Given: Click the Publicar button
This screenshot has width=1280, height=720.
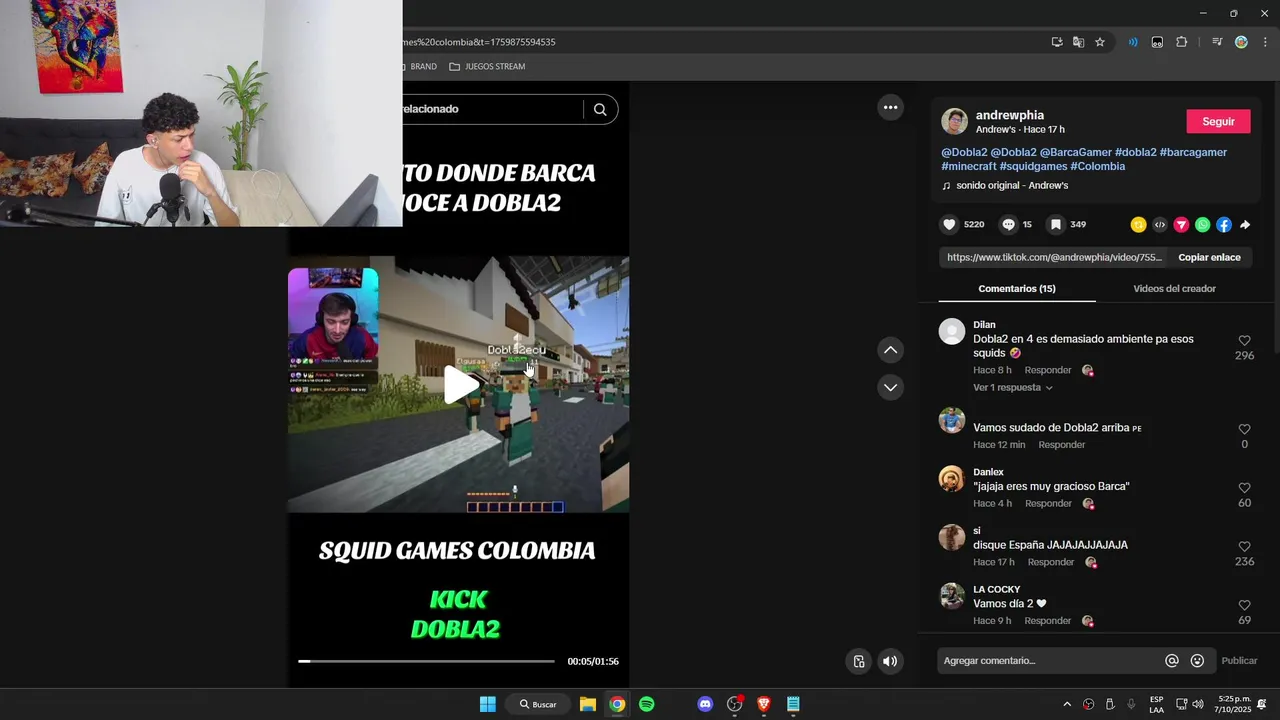Looking at the screenshot, I should coord(1239,661).
